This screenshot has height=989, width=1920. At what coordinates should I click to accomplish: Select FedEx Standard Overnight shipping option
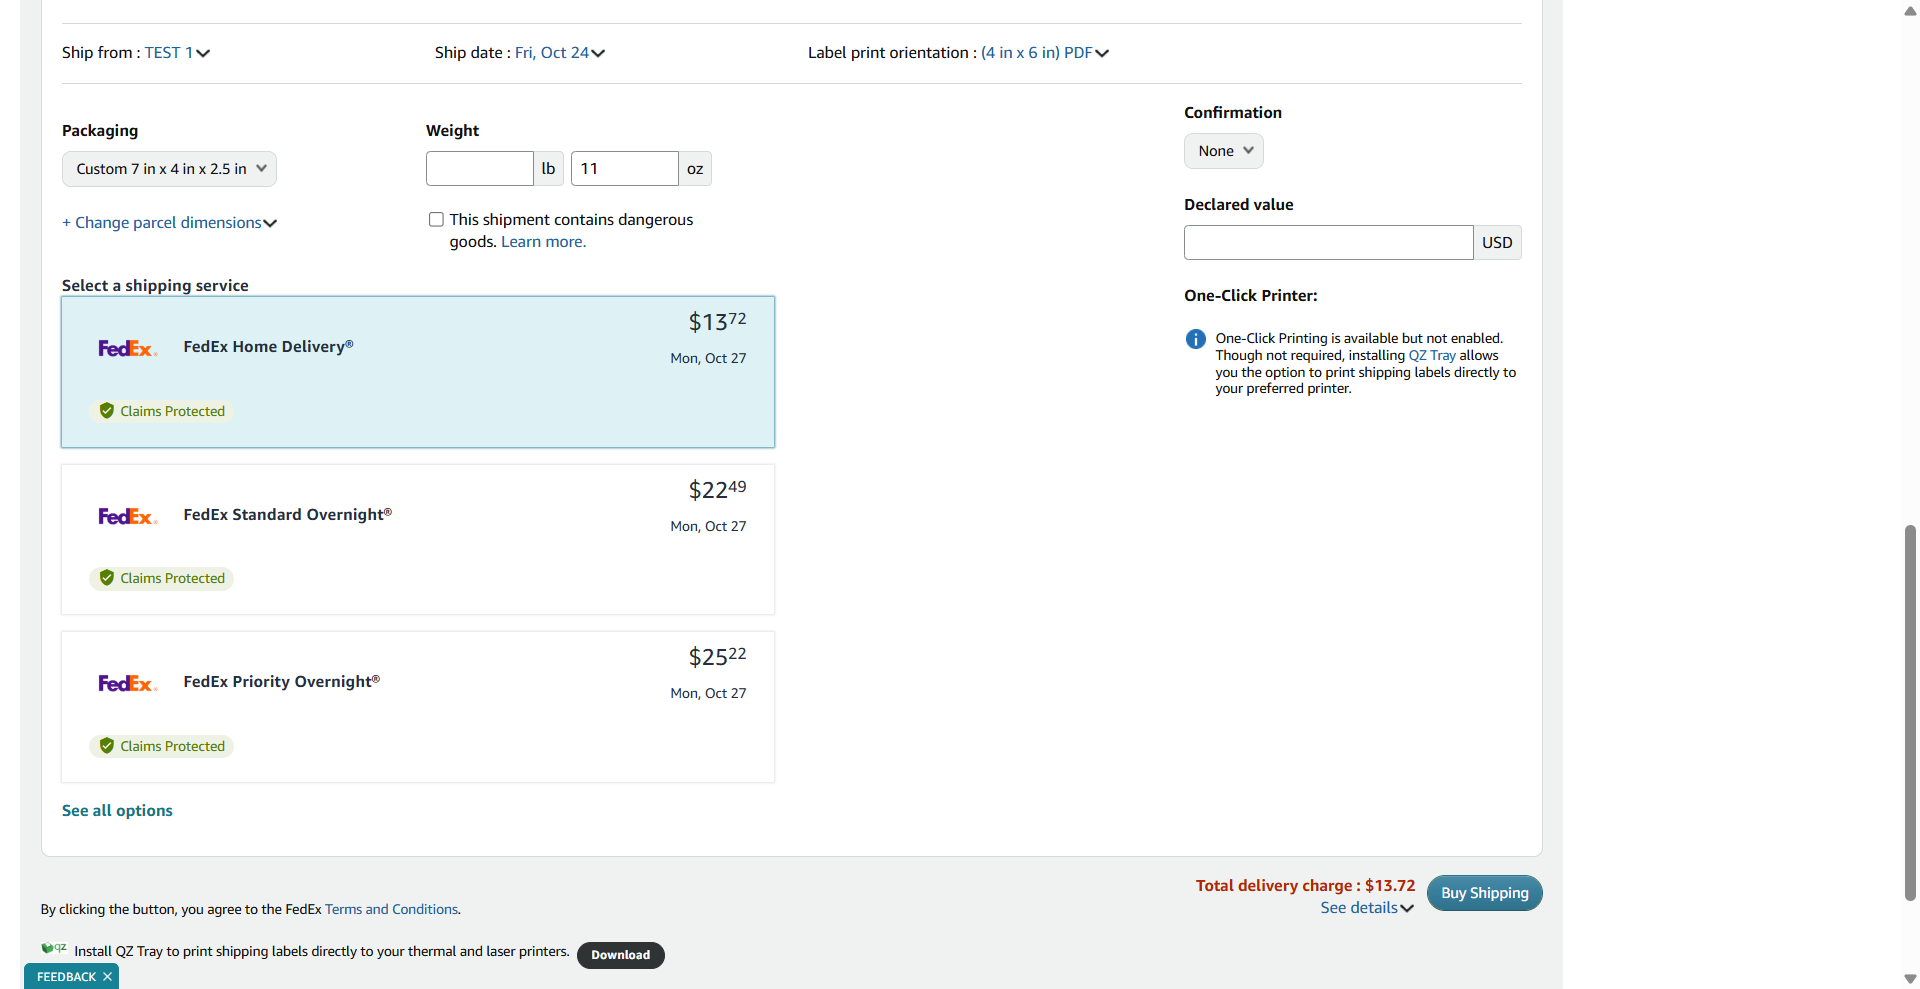[418, 539]
